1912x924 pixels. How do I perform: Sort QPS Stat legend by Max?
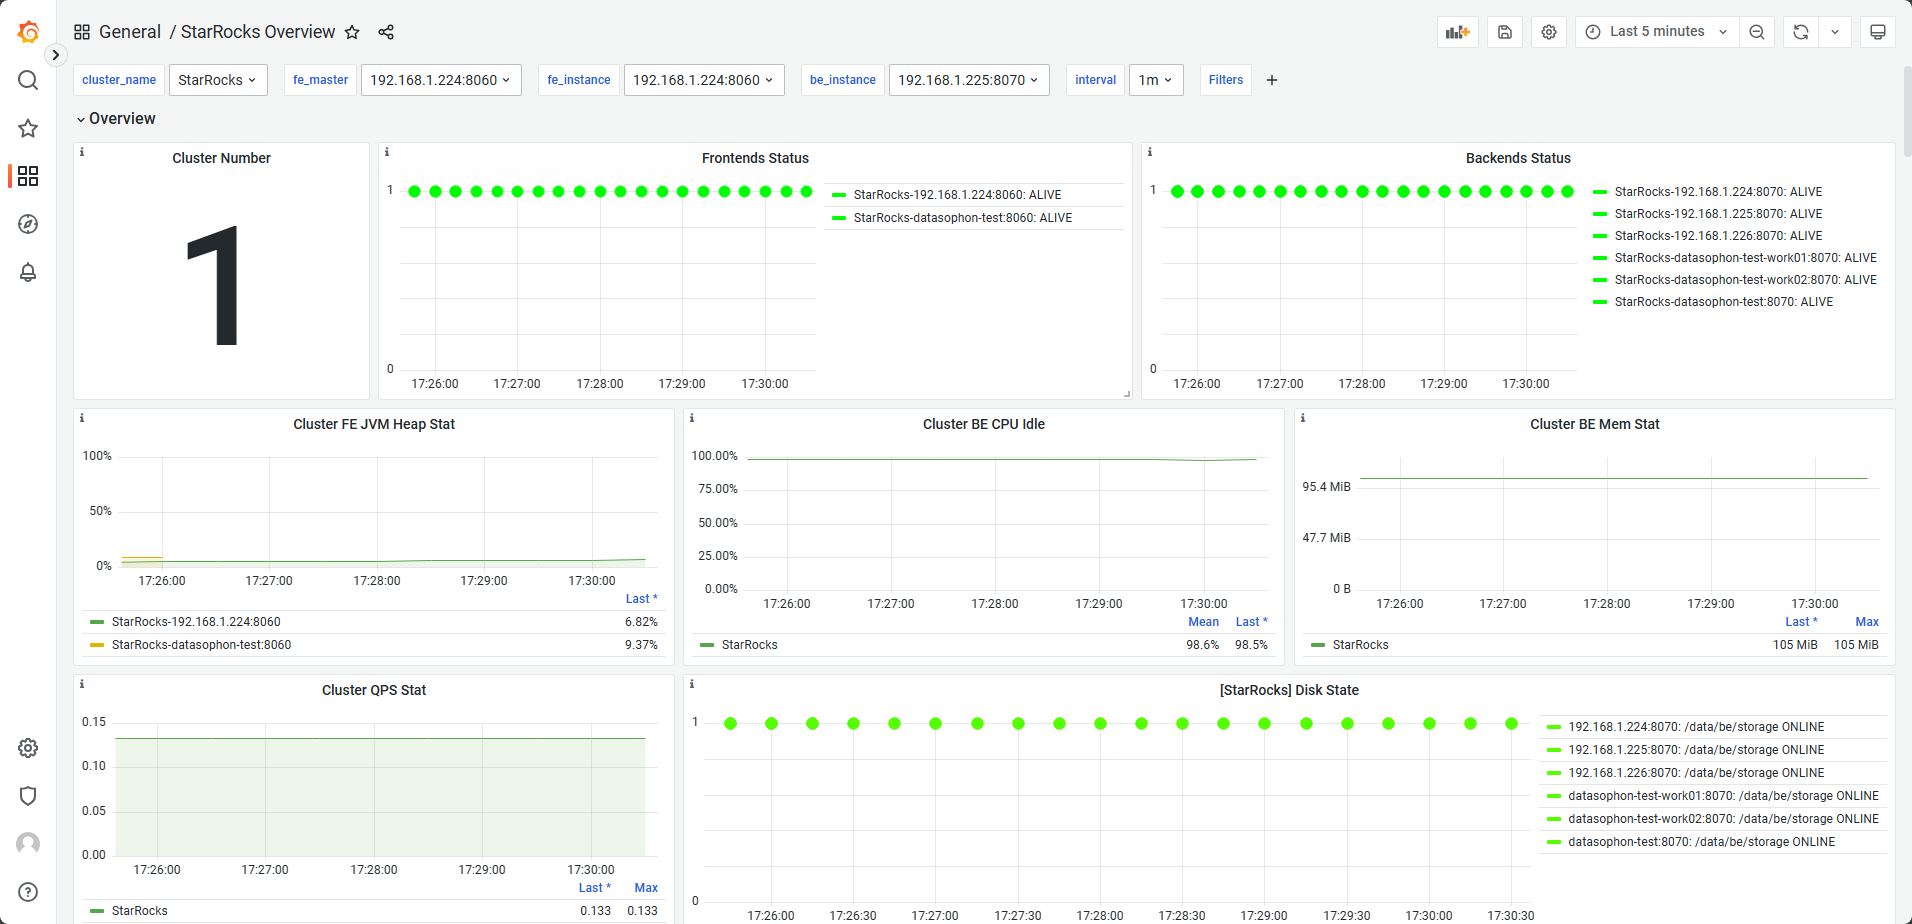(646, 888)
